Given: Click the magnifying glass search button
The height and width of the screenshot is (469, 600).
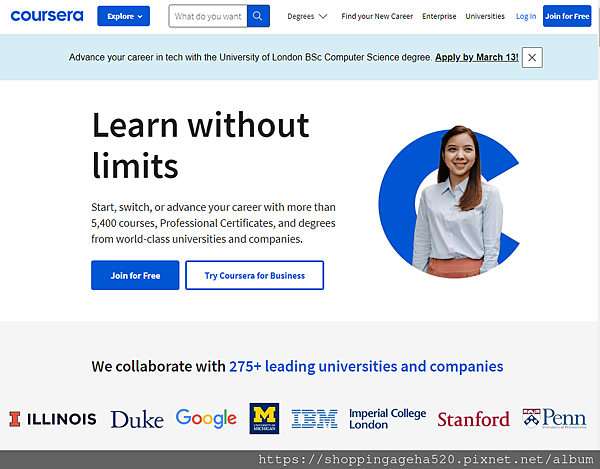Looking at the screenshot, I should click(x=258, y=16).
